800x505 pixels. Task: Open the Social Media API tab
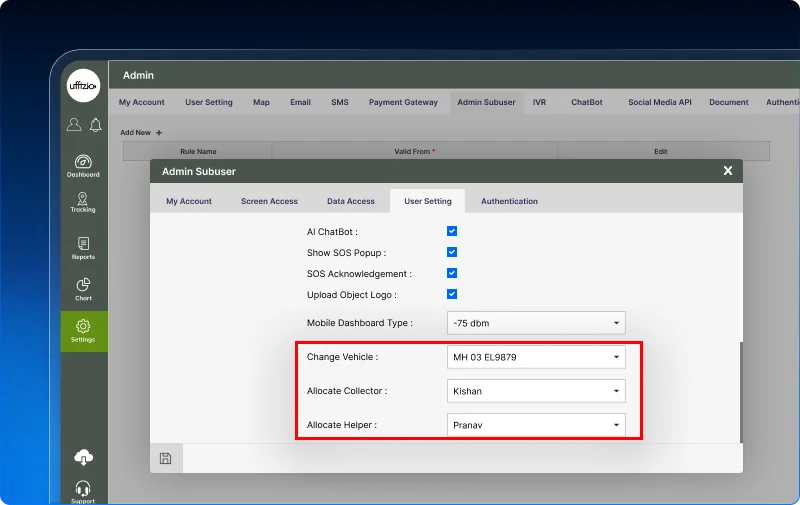pyautogui.click(x=660, y=102)
